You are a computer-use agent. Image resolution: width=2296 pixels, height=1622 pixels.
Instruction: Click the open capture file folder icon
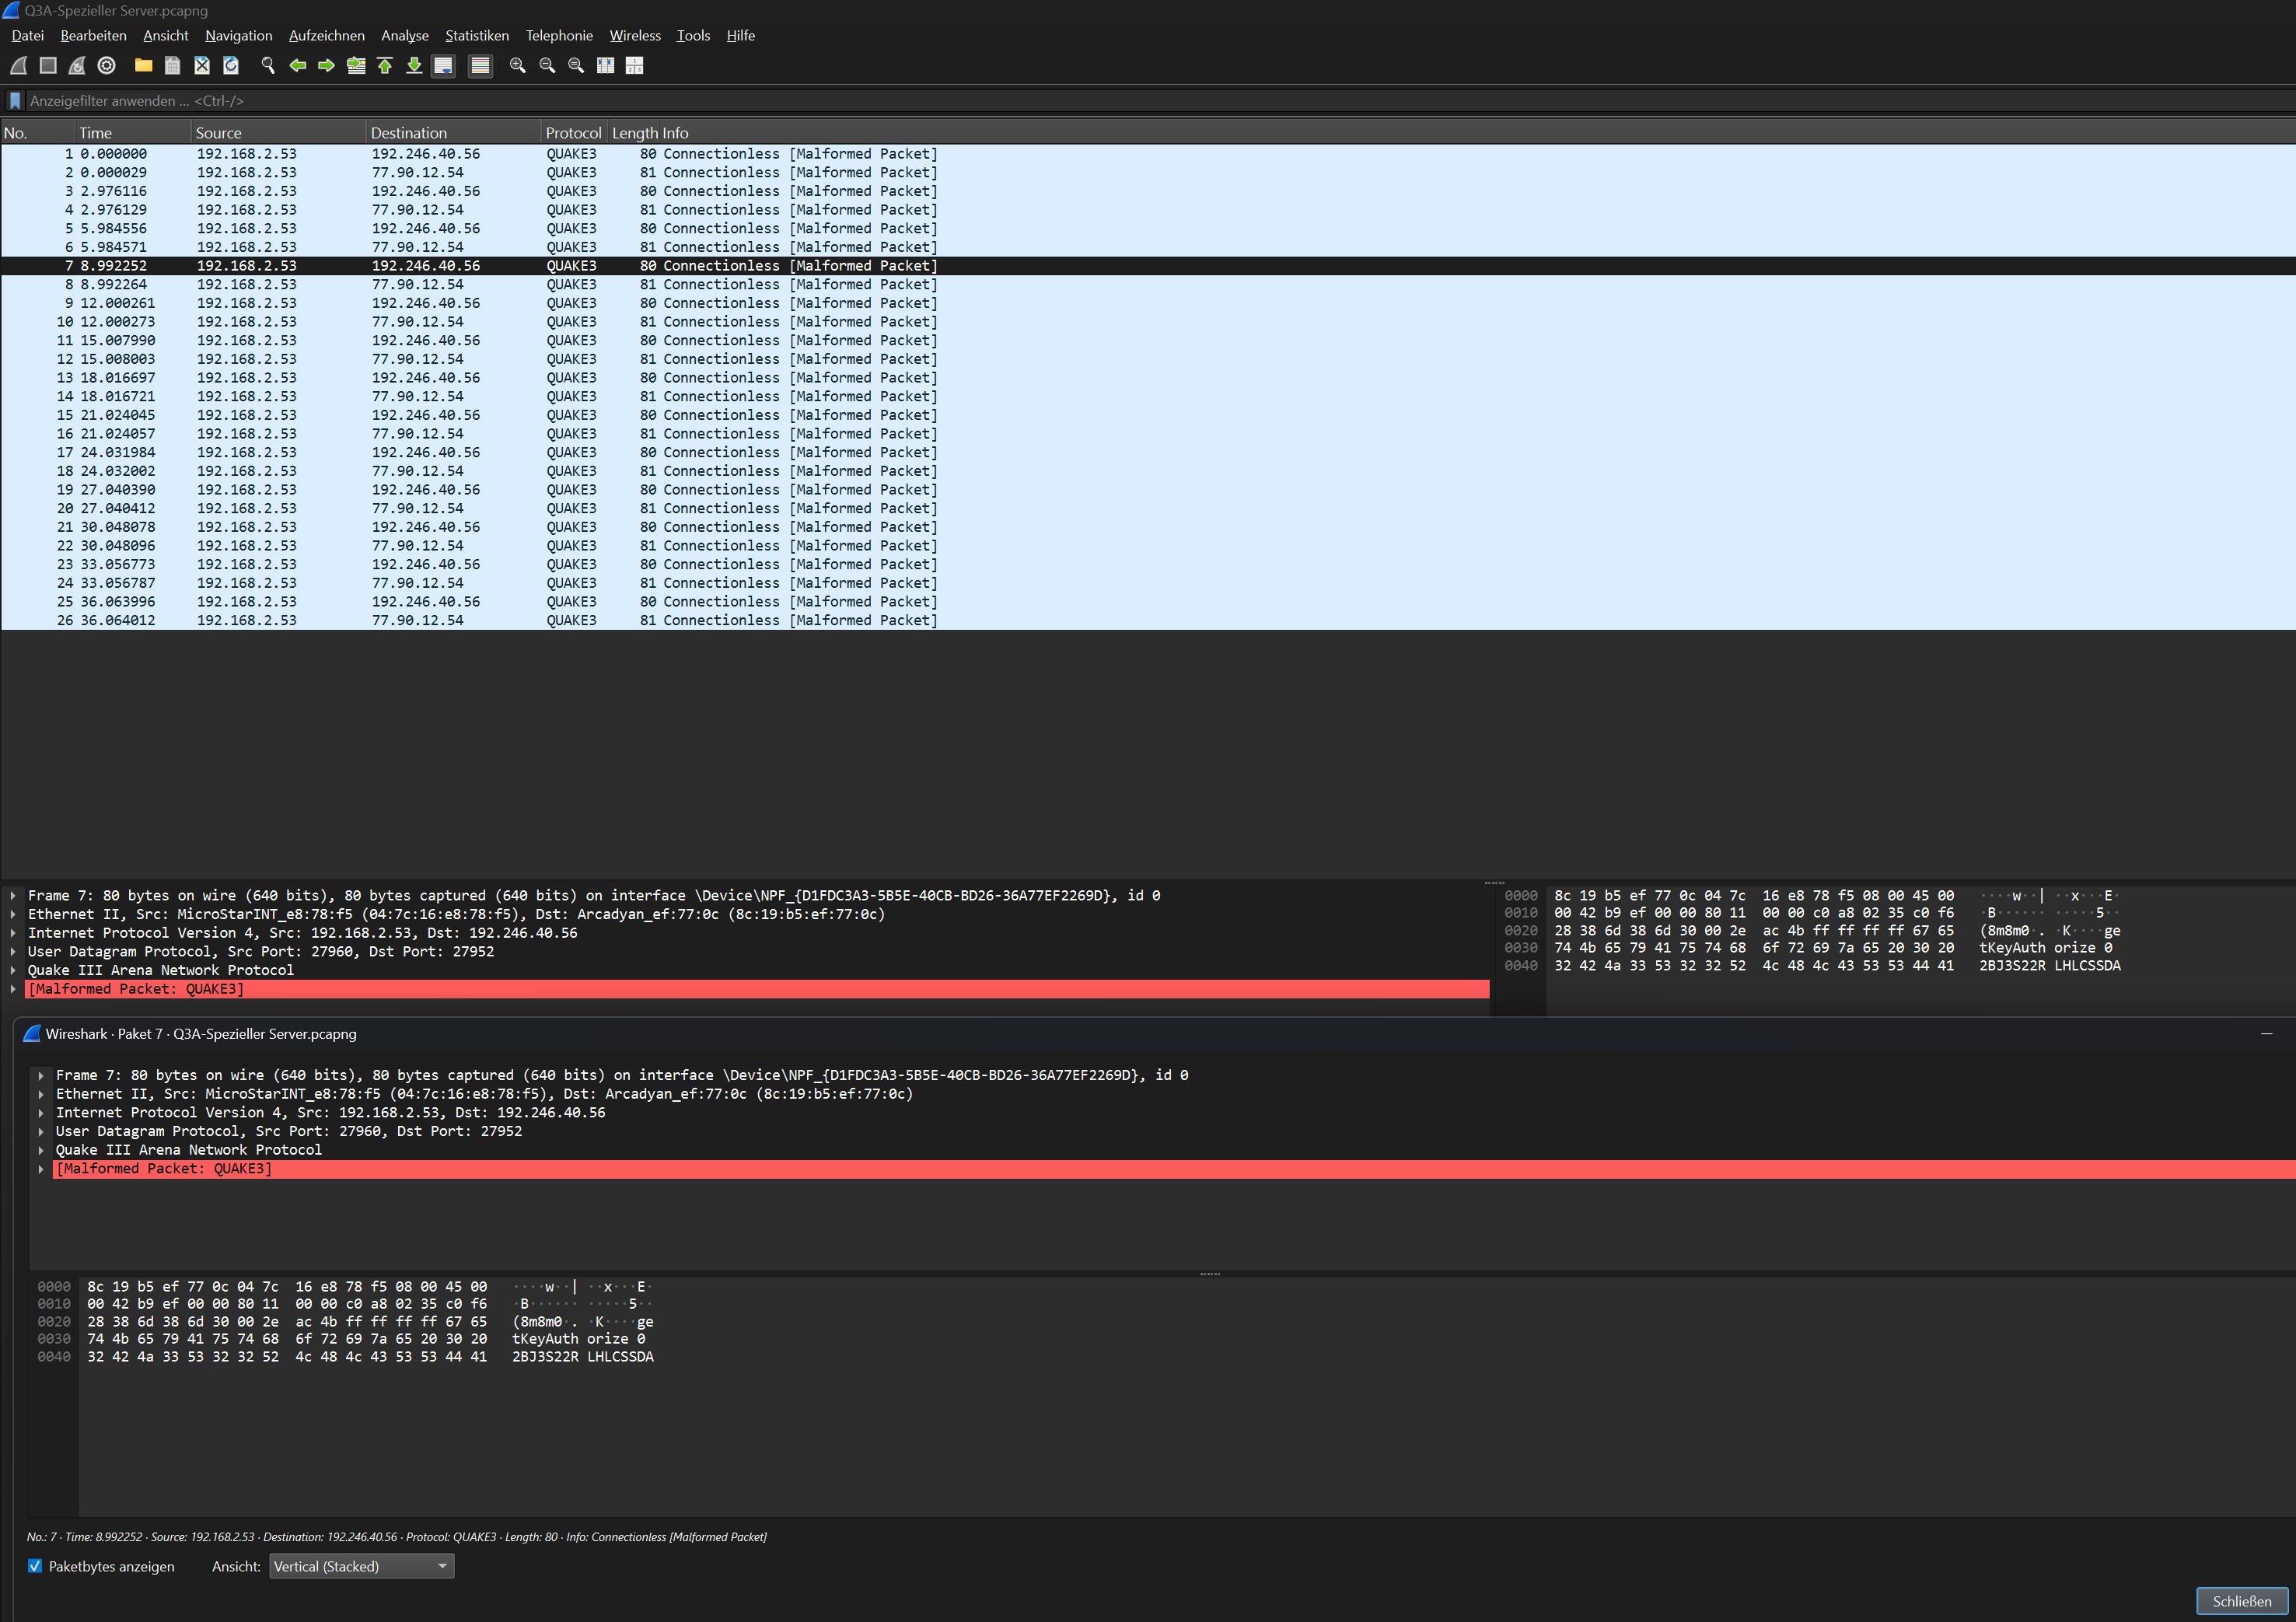143,65
